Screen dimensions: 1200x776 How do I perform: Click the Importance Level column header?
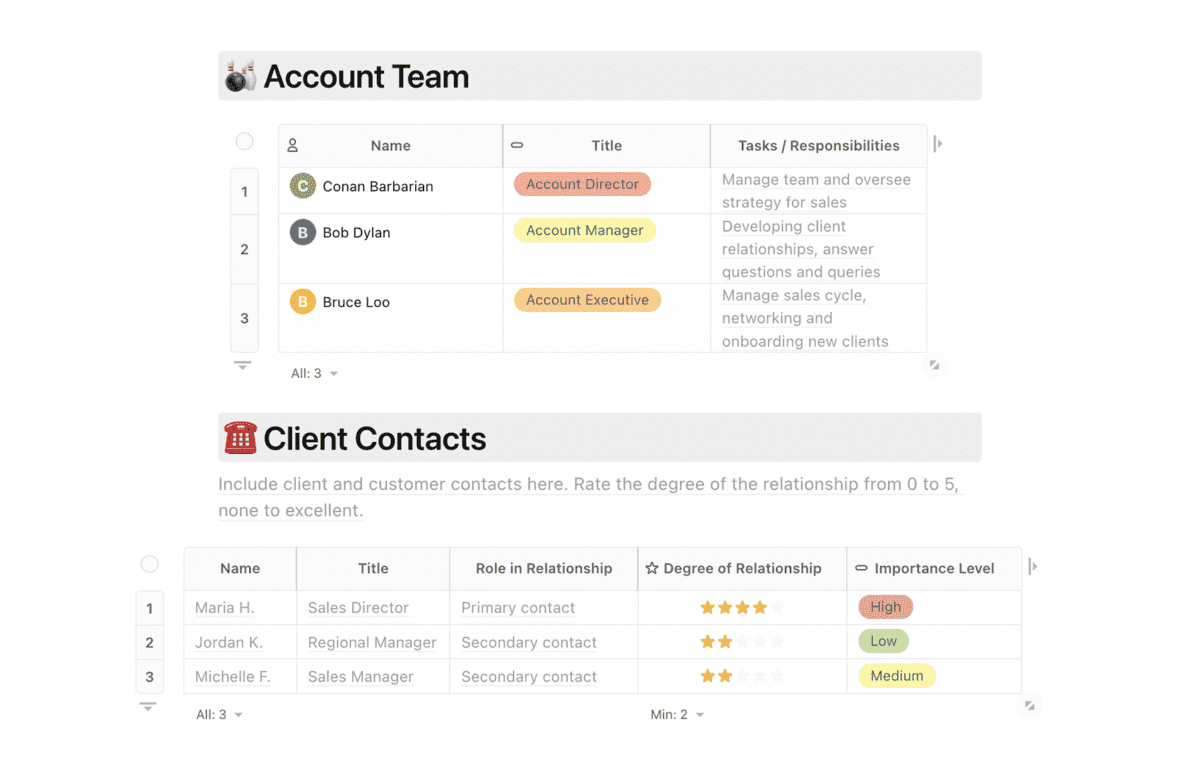[934, 568]
